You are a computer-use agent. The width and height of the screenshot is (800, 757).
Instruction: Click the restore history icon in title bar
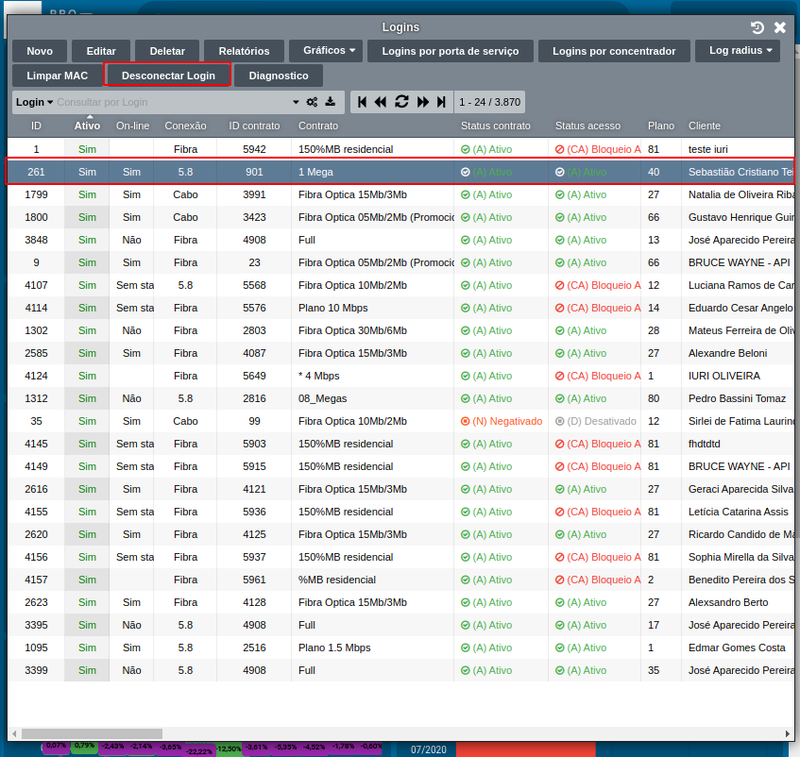tap(757, 27)
